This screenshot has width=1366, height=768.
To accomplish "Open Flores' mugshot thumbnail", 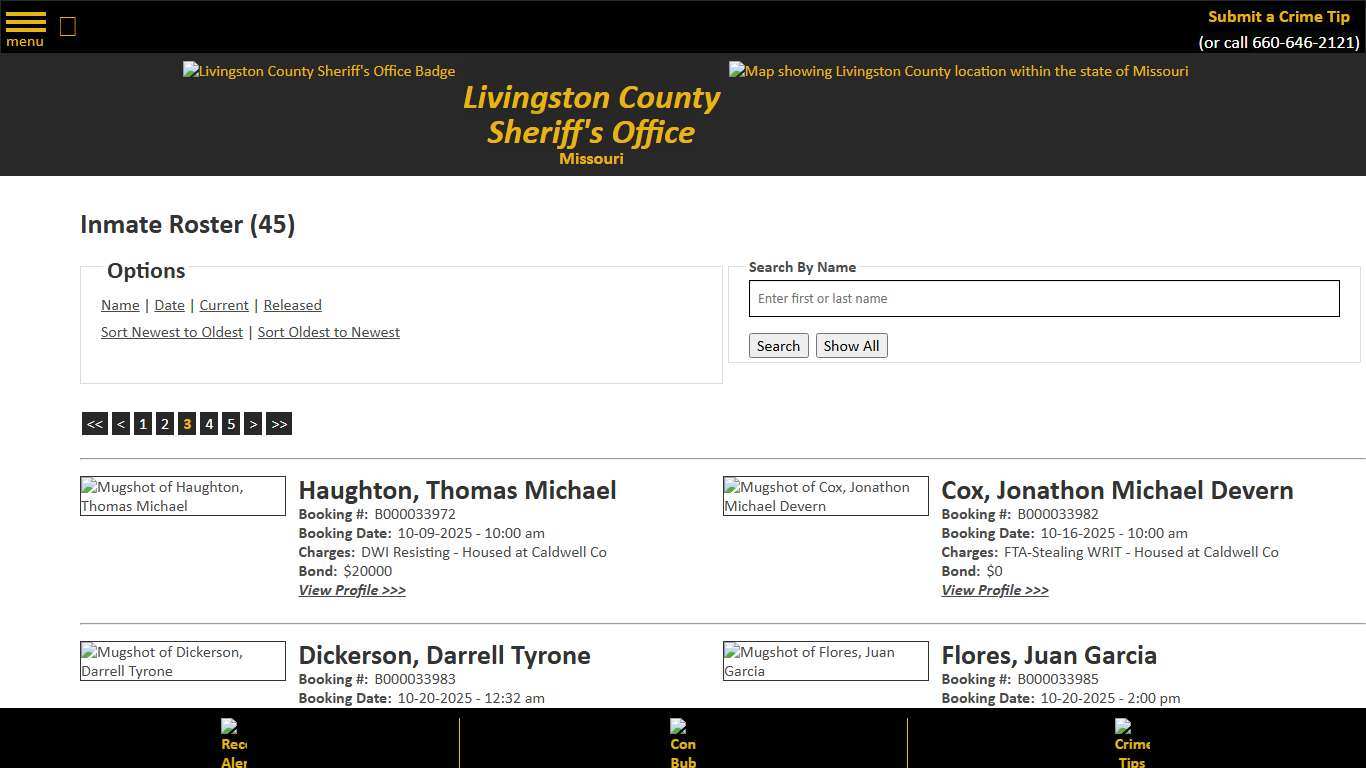I will [x=825, y=660].
